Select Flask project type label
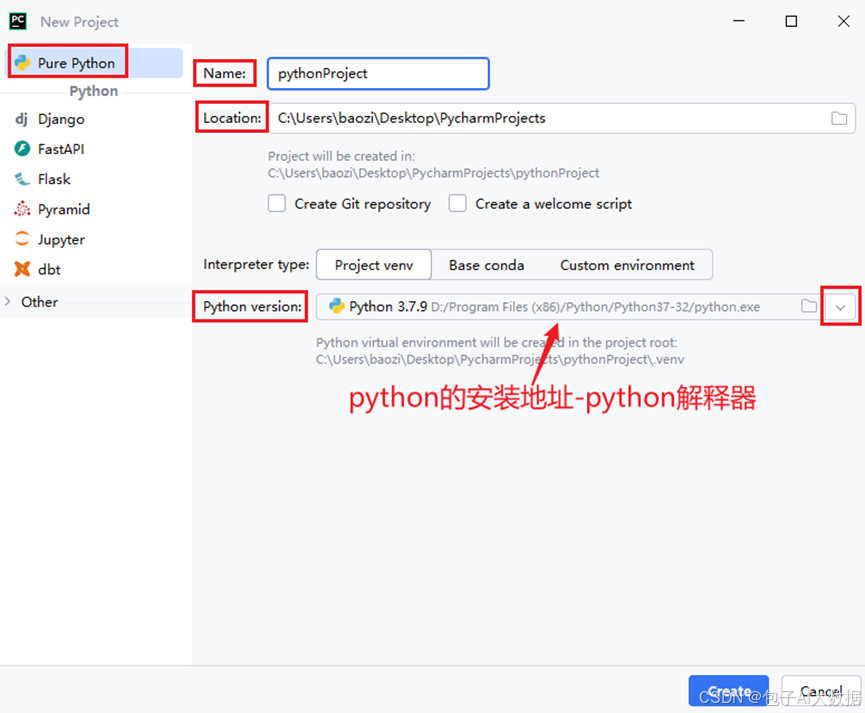Viewport: 865px width, 713px height. pyautogui.click(x=54, y=179)
